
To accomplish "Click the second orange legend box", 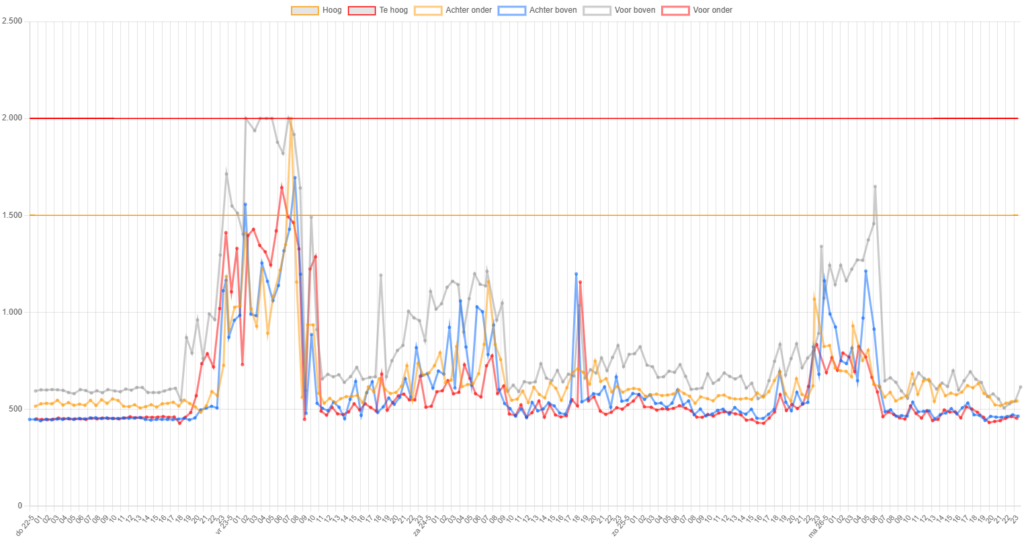I will [428, 10].
